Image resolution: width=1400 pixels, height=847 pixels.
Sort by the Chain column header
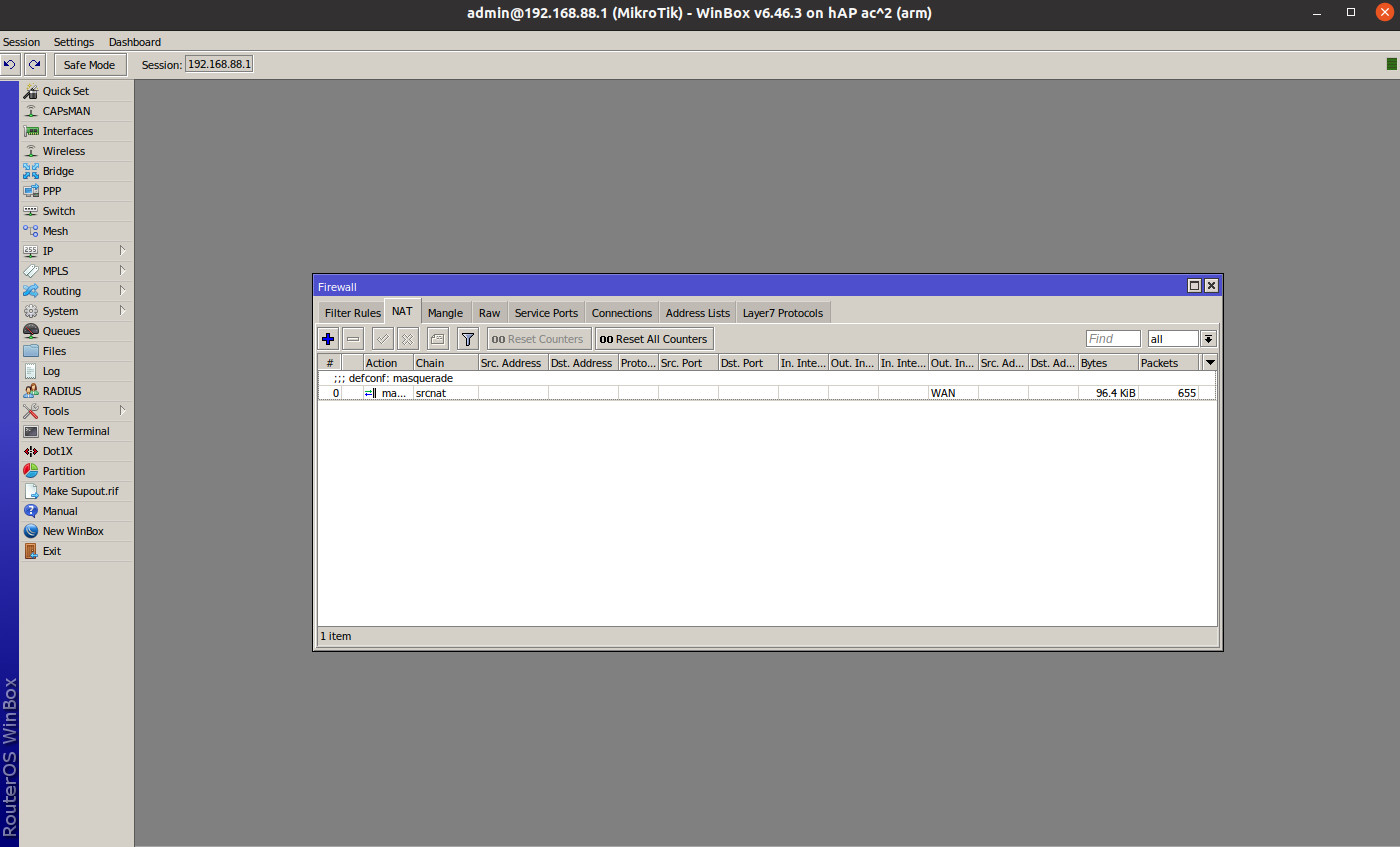coord(445,363)
